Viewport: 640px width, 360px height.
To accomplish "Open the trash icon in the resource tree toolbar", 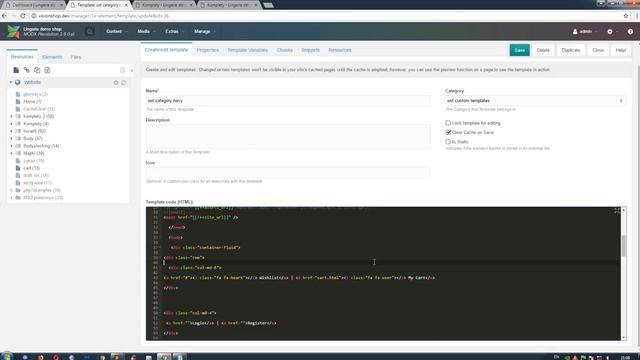I will pos(122,70).
